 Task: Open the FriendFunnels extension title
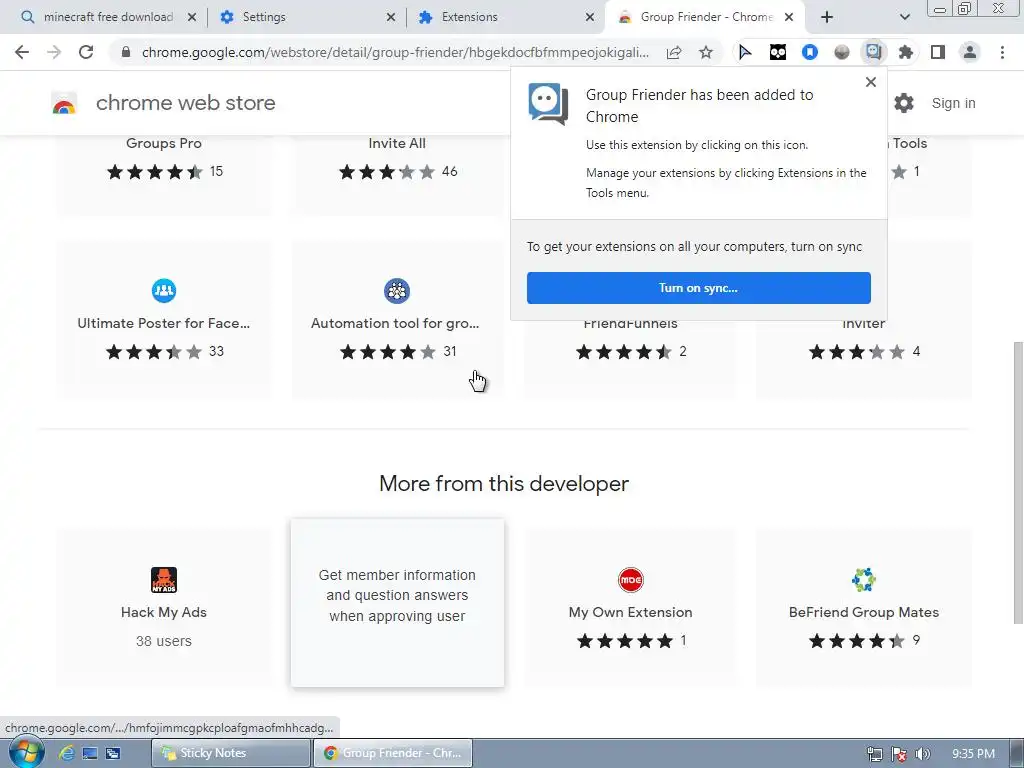pos(630,325)
